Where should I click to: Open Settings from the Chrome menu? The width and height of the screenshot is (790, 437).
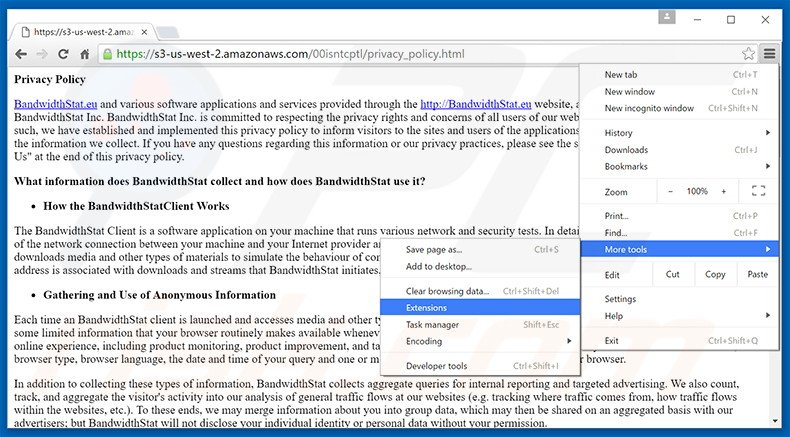tap(680, 299)
